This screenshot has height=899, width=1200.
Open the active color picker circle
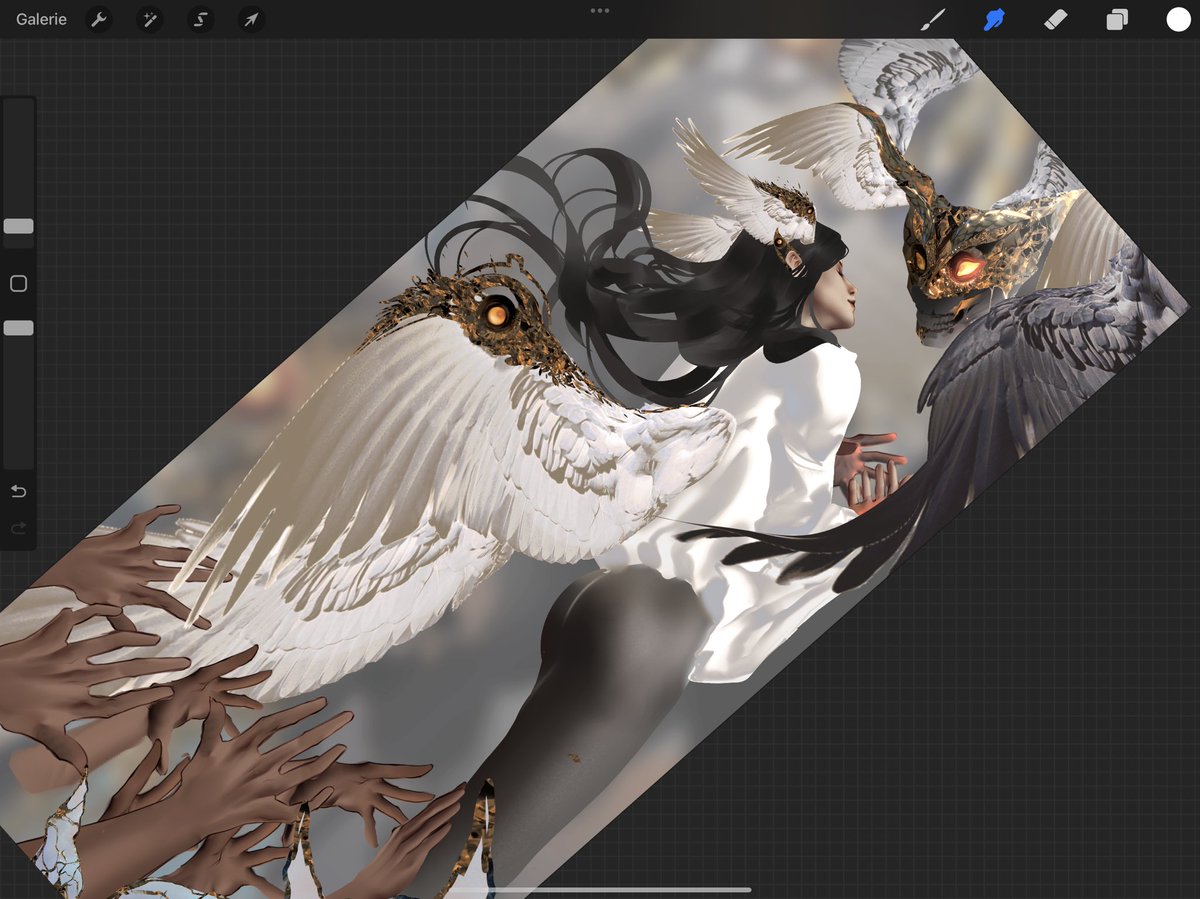(x=1178, y=19)
